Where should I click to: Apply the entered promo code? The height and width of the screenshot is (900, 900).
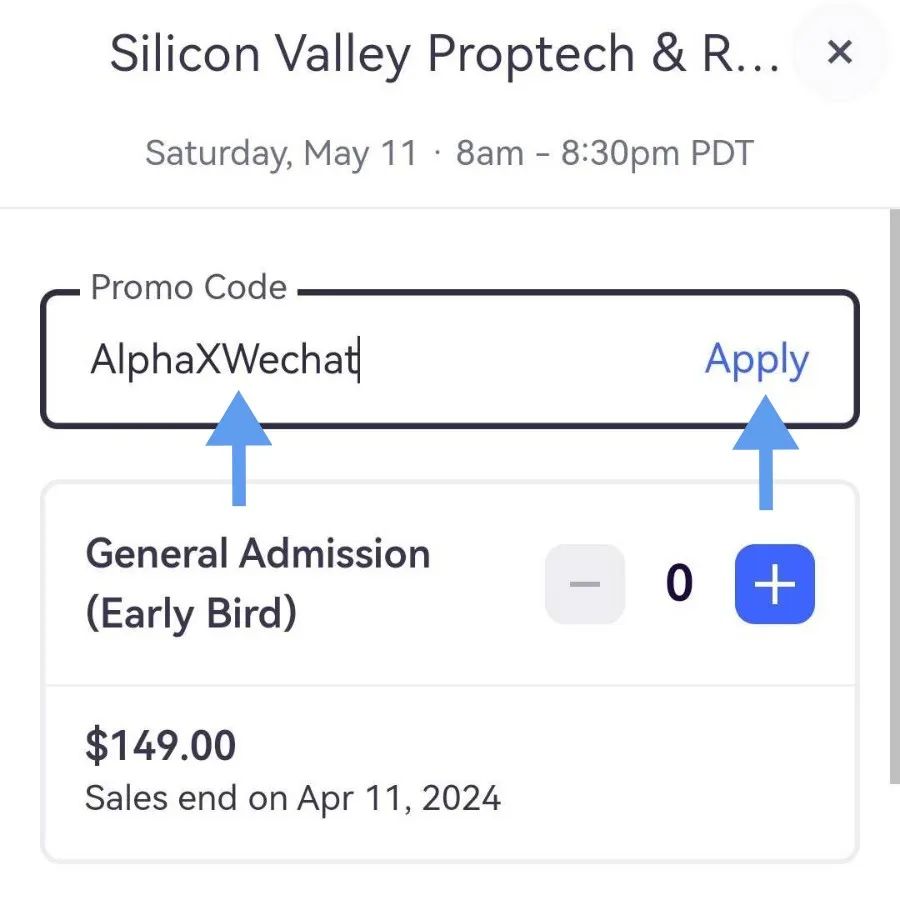[x=757, y=360]
